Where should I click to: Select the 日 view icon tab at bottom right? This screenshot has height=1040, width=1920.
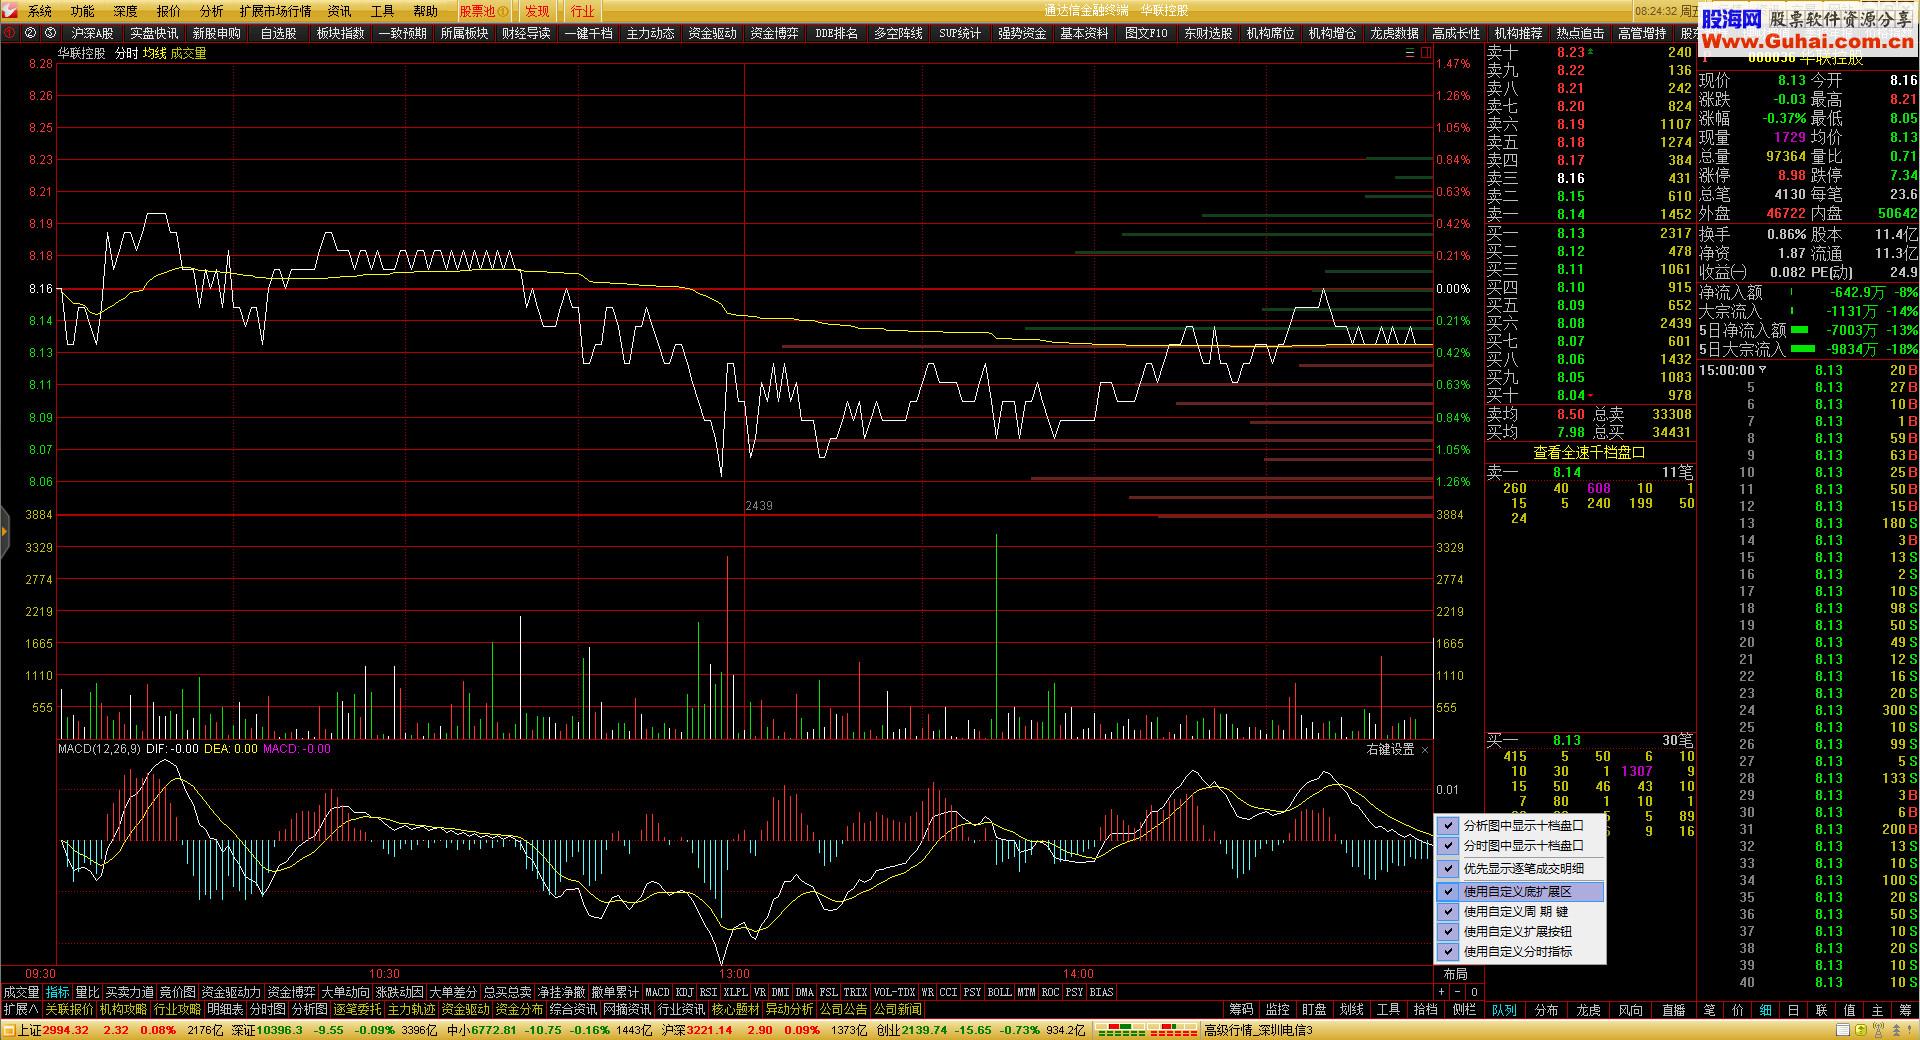pyautogui.click(x=1794, y=1010)
